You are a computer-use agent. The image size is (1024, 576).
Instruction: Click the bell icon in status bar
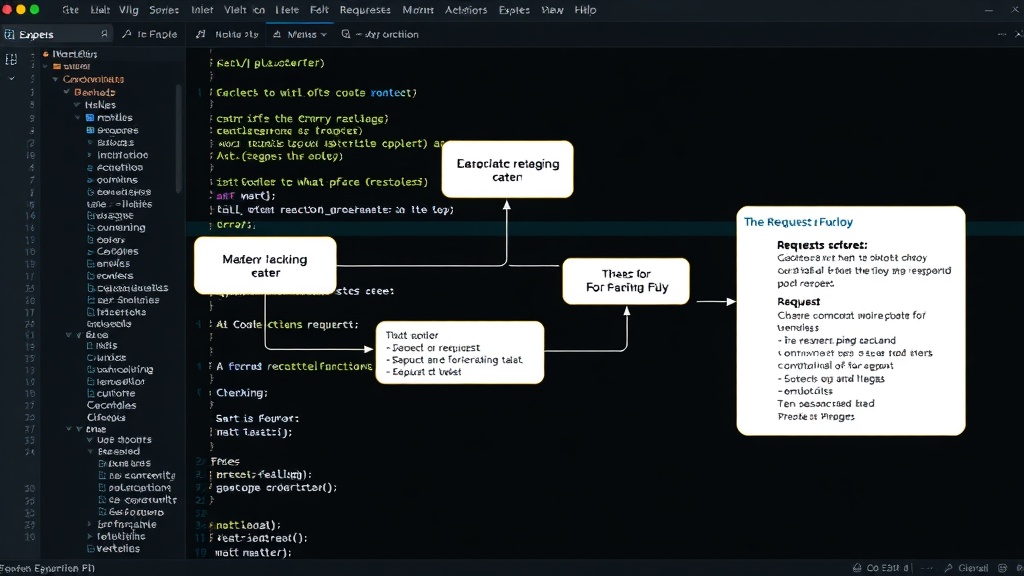(x=857, y=568)
